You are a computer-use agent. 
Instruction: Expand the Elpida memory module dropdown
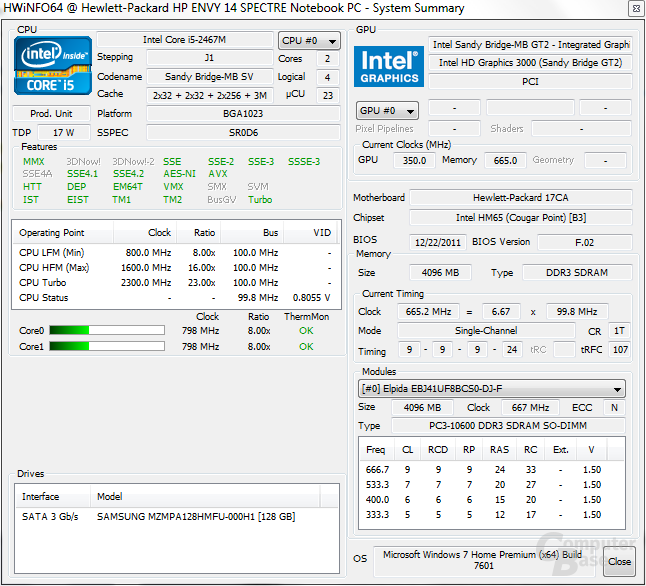coord(492,389)
